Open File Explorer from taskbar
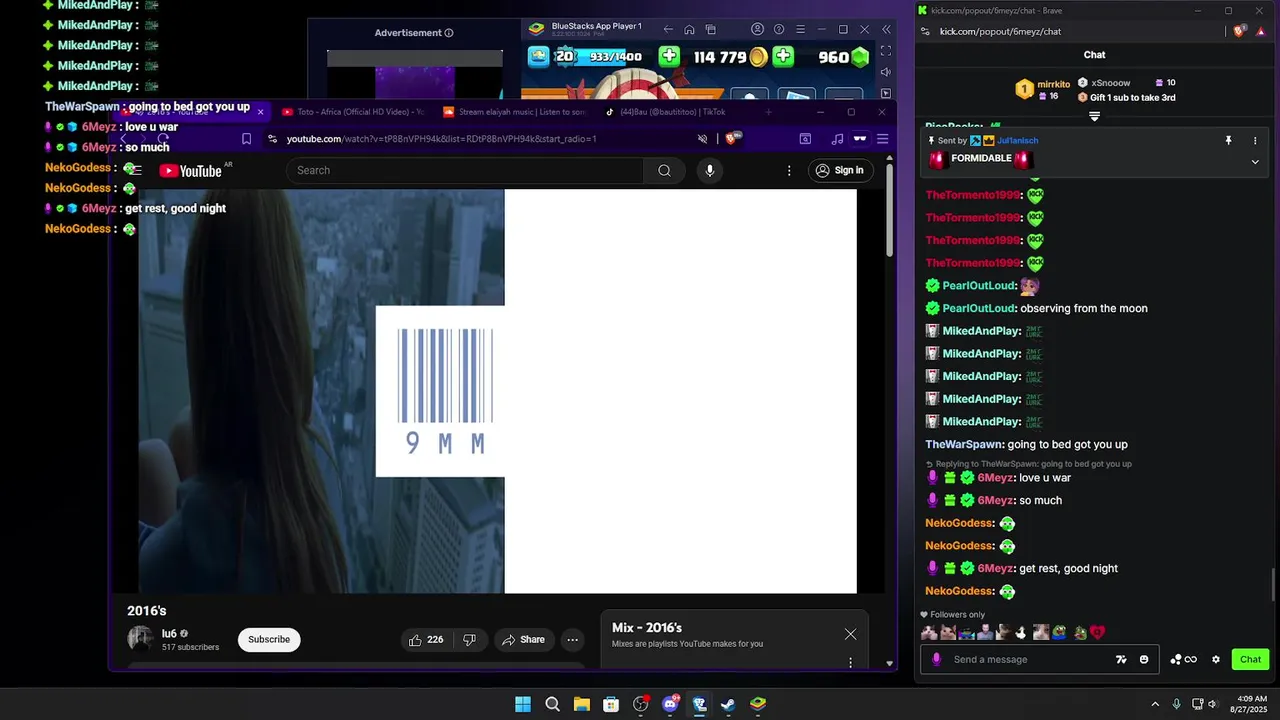Image resolution: width=1280 pixels, height=720 pixels. pos(581,704)
